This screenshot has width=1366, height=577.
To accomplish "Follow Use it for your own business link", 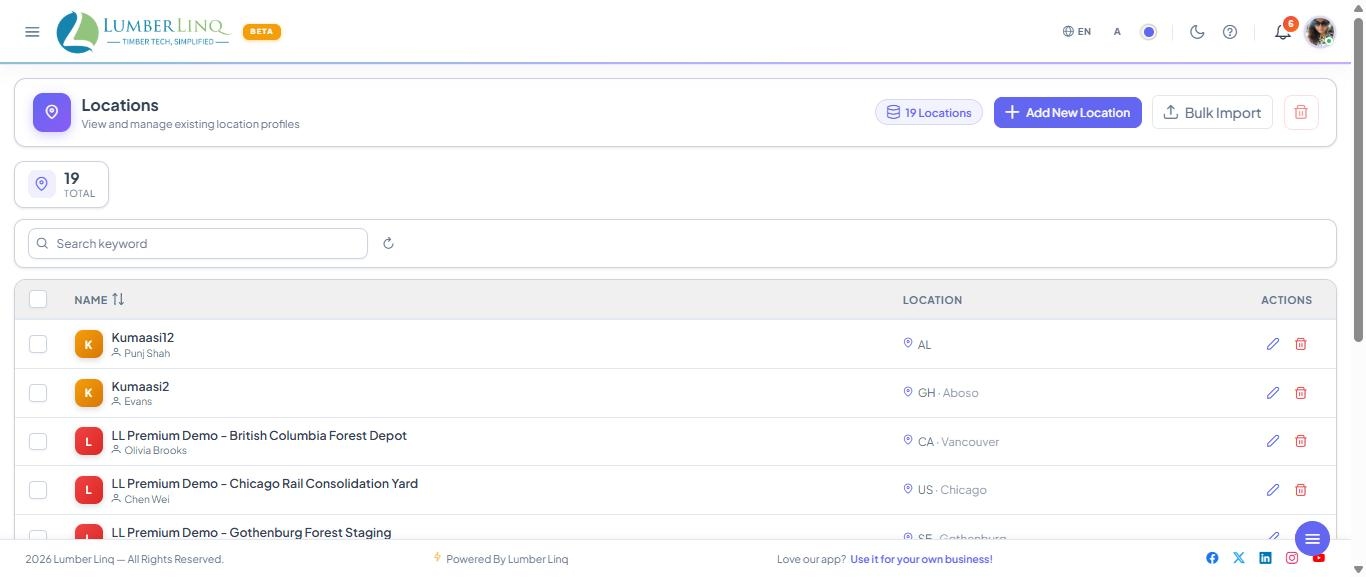I will coord(921,559).
